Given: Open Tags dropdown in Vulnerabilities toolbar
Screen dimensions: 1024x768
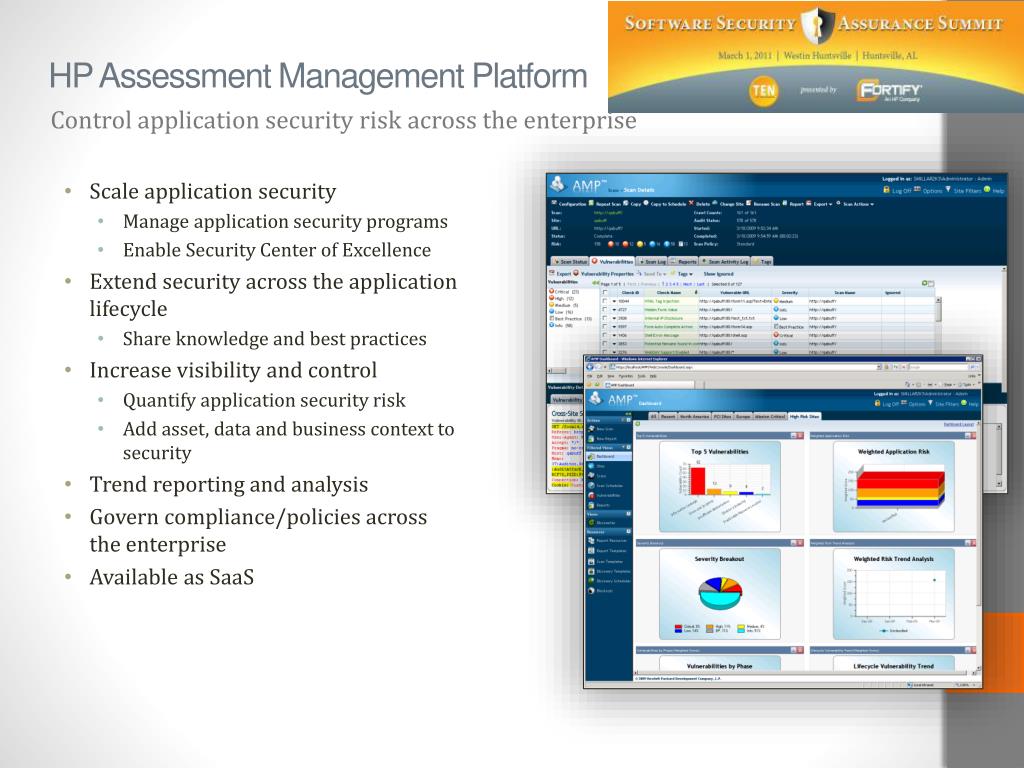Looking at the screenshot, I should click(x=681, y=274).
